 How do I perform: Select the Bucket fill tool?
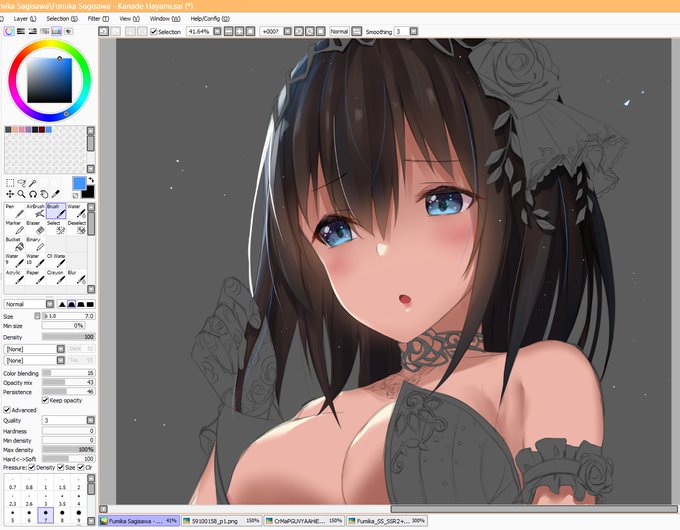14,244
